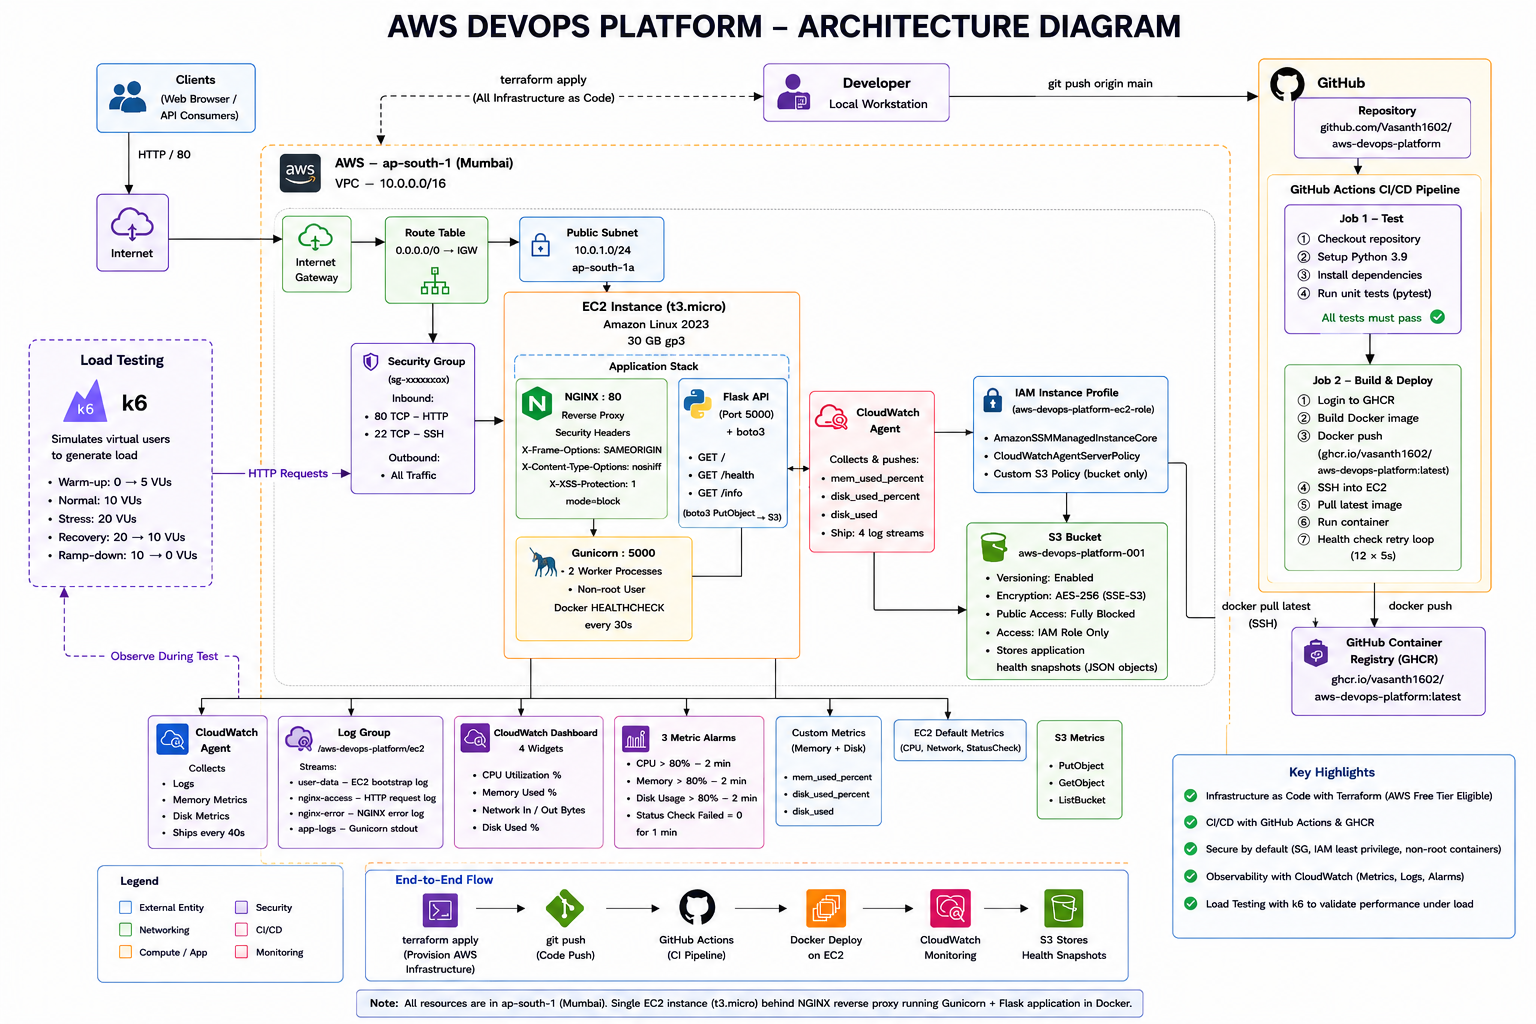Screen dimensions: 1536x1024
Task: Select the IAM Instance Profile lock icon
Action: tap(992, 400)
